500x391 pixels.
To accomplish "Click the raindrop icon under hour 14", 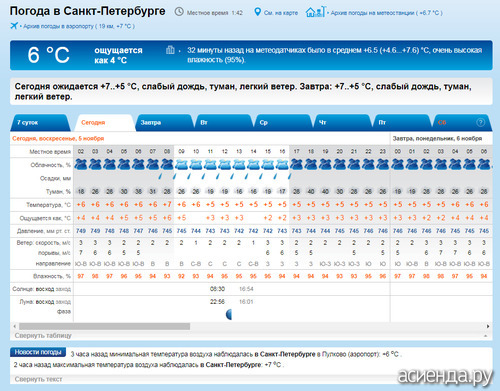I will tap(247, 176).
